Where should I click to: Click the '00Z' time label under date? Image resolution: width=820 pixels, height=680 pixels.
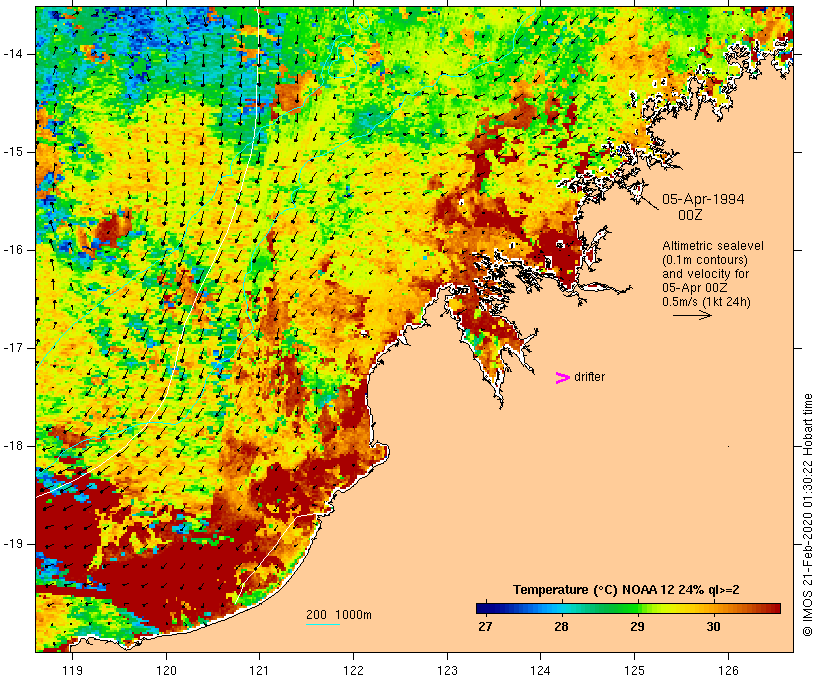(690, 215)
